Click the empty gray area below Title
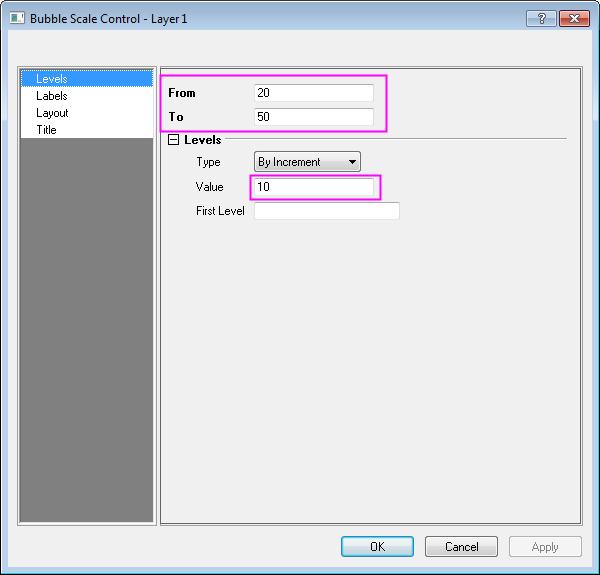 pyautogui.click(x=86, y=330)
